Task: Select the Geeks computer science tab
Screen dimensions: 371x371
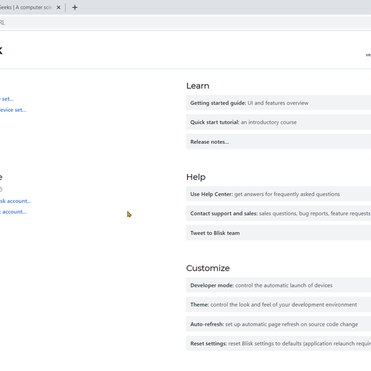Action: 30,7
